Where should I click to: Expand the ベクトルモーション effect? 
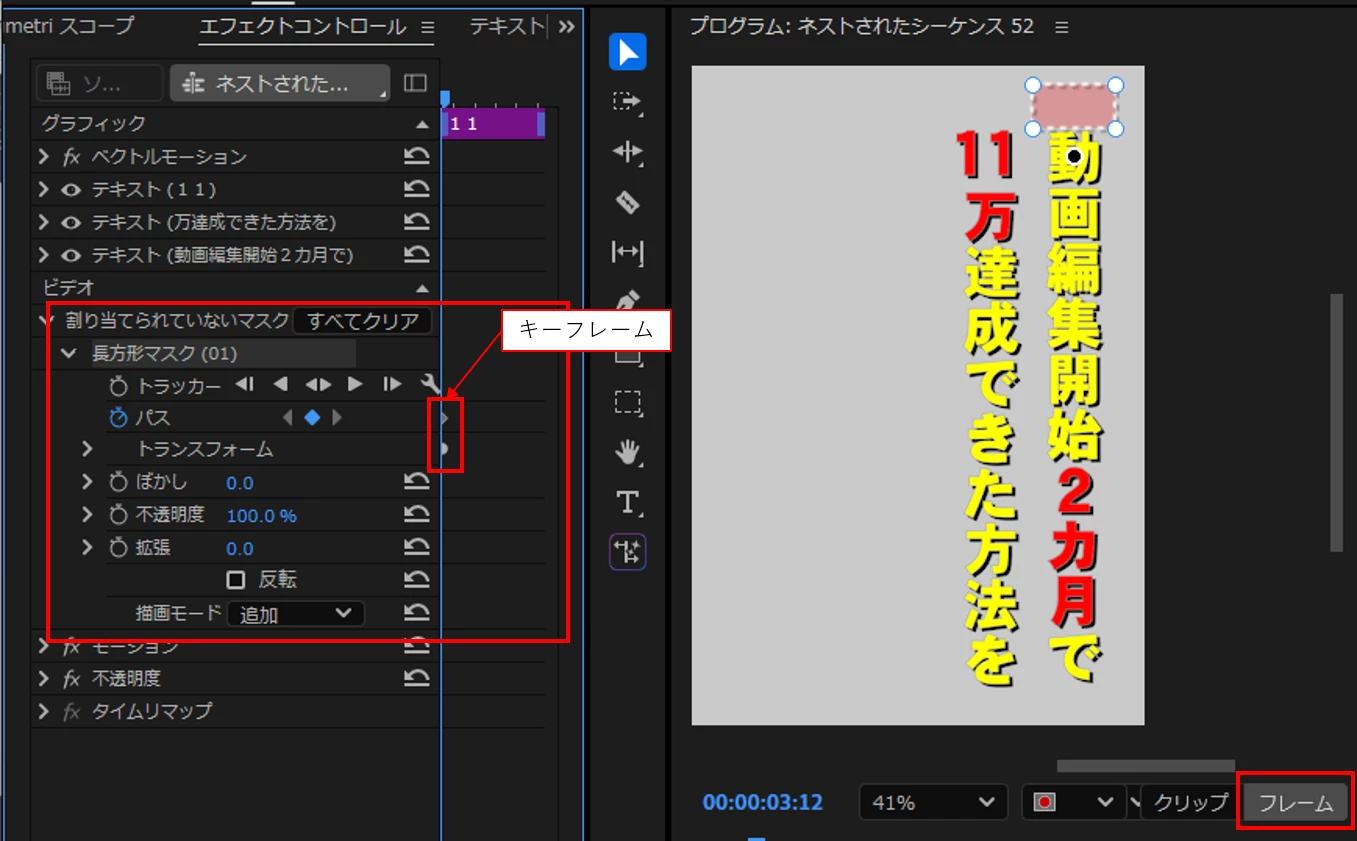pos(43,157)
